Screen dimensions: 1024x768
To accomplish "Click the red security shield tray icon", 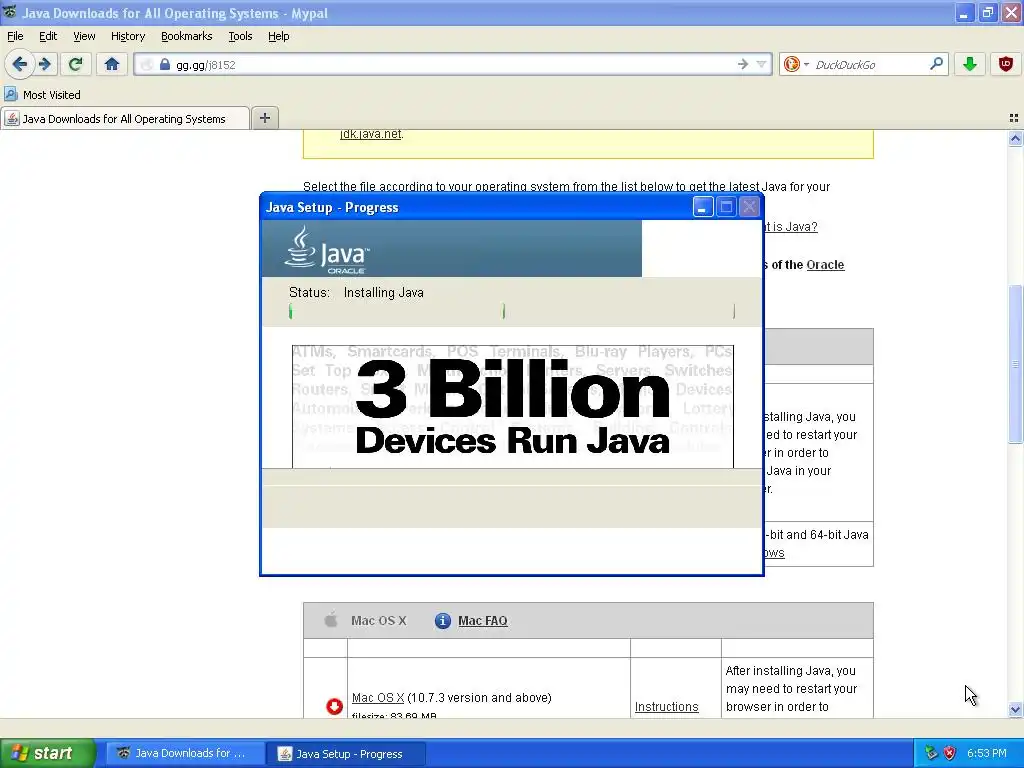I will tap(950, 753).
